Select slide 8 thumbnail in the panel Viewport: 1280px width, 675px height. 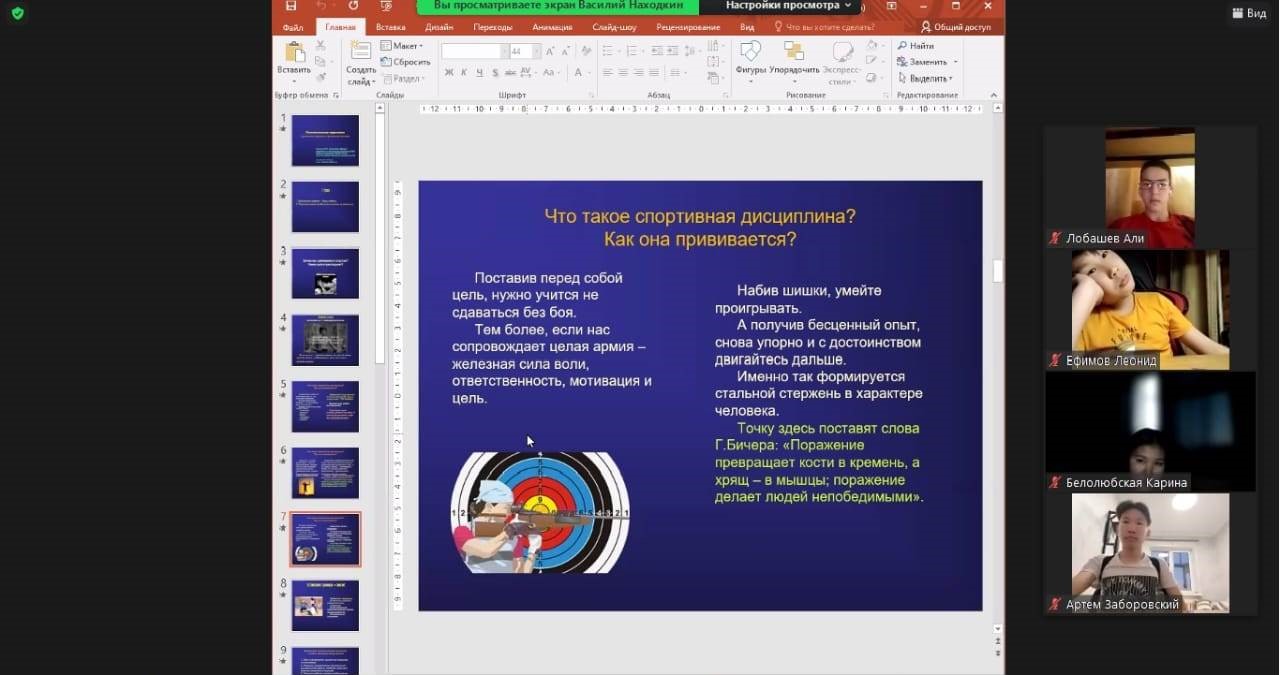pos(325,605)
